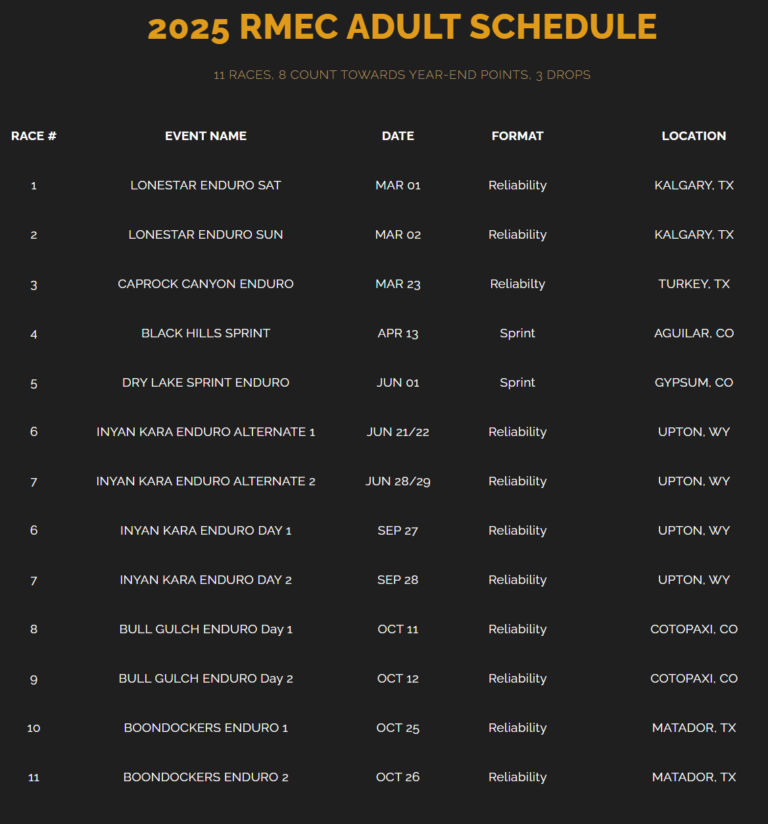Click the RACE # column header

point(34,136)
